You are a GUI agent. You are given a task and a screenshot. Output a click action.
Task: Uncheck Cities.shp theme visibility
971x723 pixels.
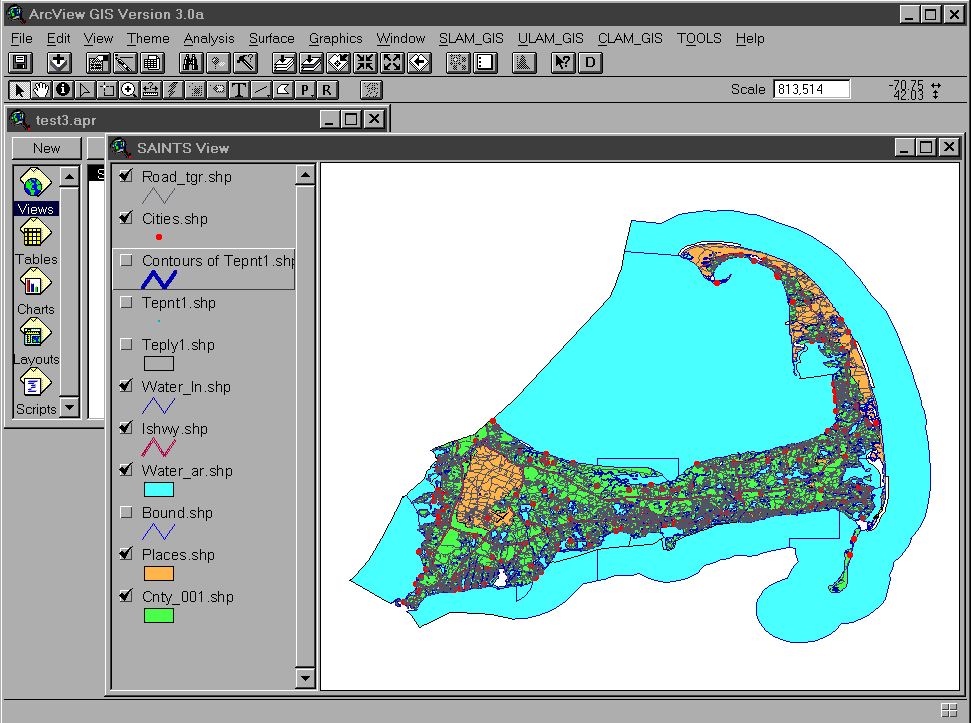pos(126,218)
